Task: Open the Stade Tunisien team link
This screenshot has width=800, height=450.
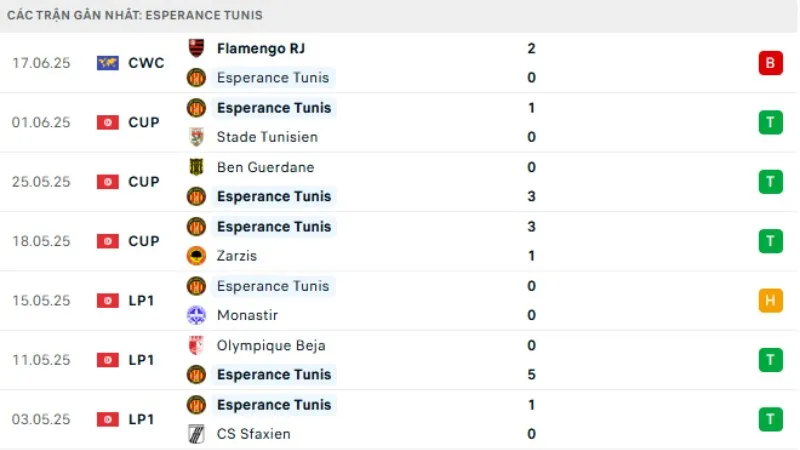Action: pyautogui.click(x=267, y=137)
